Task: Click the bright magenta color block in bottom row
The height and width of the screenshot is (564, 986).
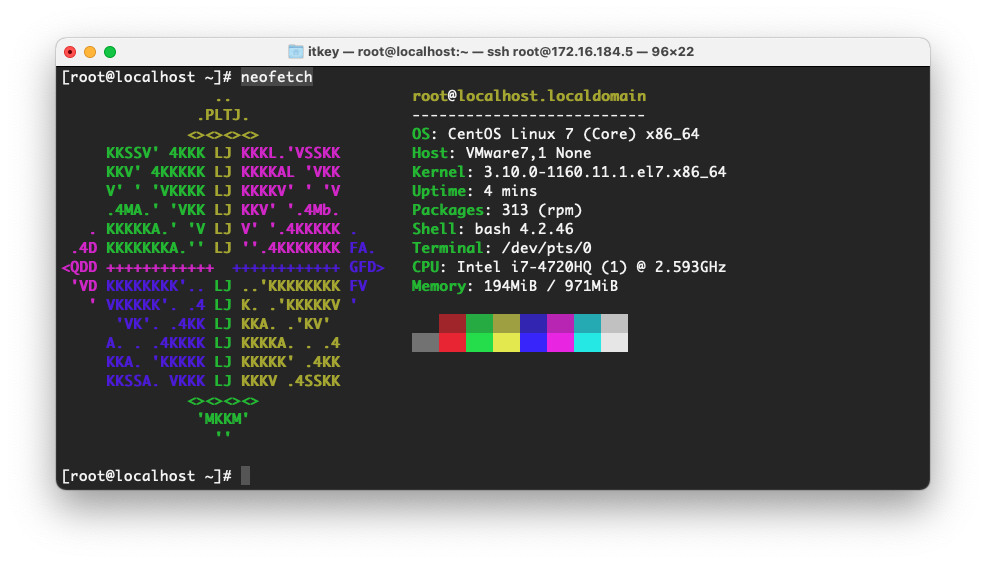Action: click(560, 342)
